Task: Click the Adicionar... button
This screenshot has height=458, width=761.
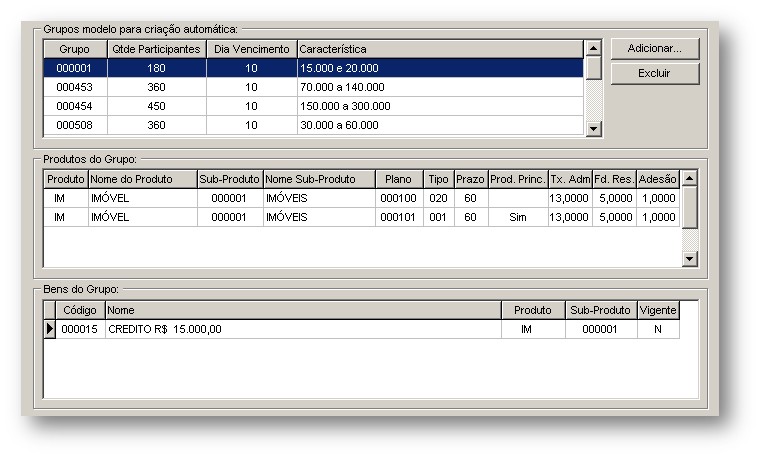Action: [x=655, y=49]
